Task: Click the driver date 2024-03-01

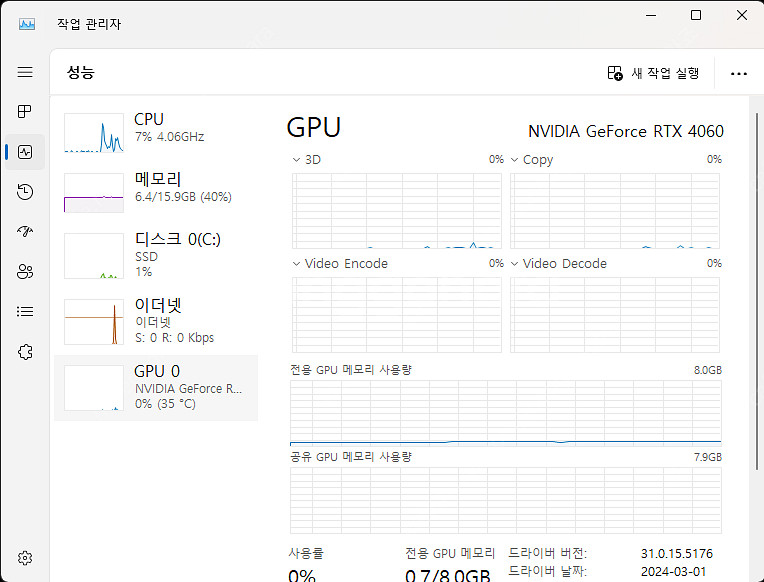Action: tap(673, 571)
